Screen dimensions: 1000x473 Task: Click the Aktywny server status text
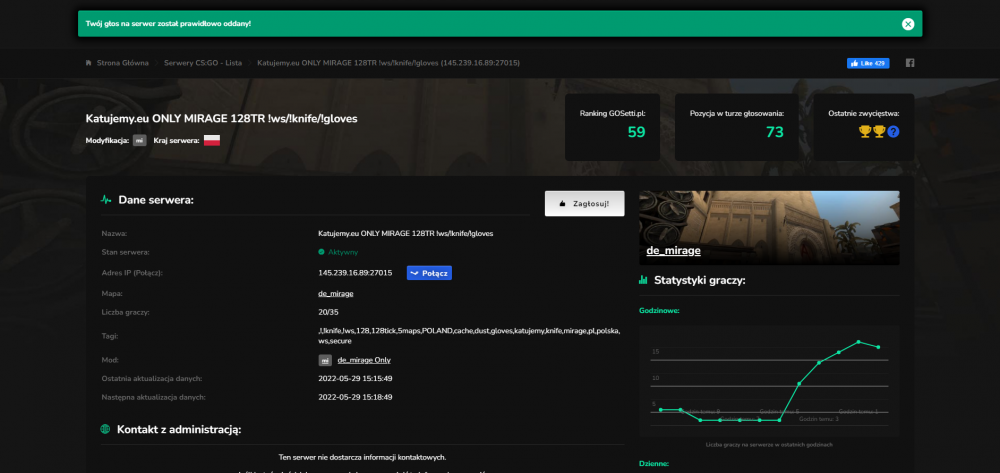tap(343, 252)
